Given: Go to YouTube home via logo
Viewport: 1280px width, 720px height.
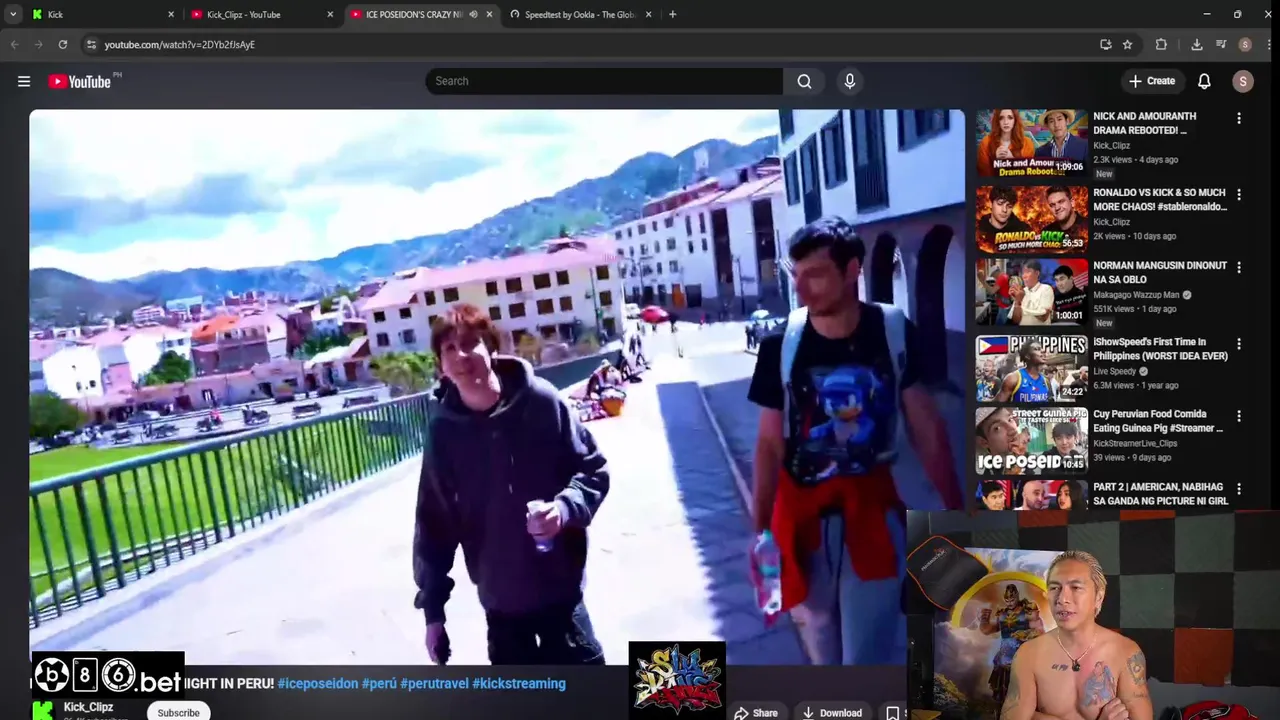Looking at the screenshot, I should click(79, 82).
